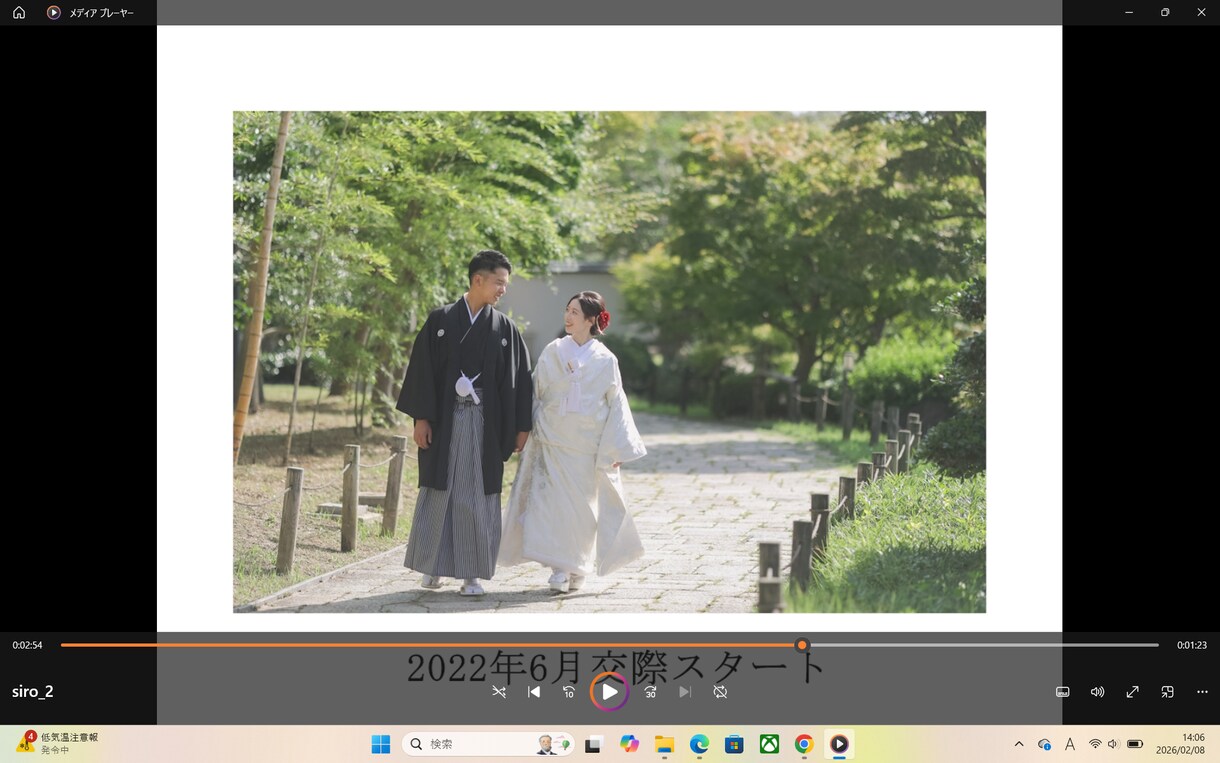This screenshot has width=1220, height=763.
Task: Toggle shuffle playback
Action: click(499, 692)
